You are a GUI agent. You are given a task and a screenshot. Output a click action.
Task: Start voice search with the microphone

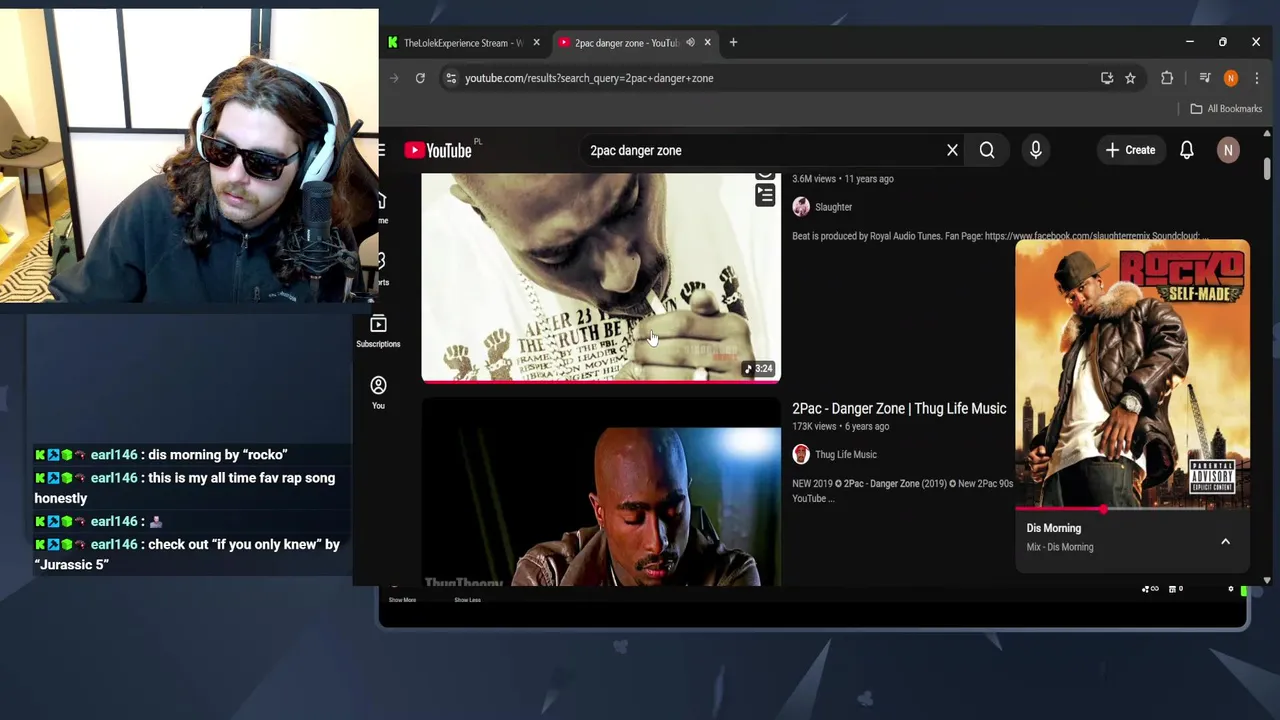[1036, 150]
